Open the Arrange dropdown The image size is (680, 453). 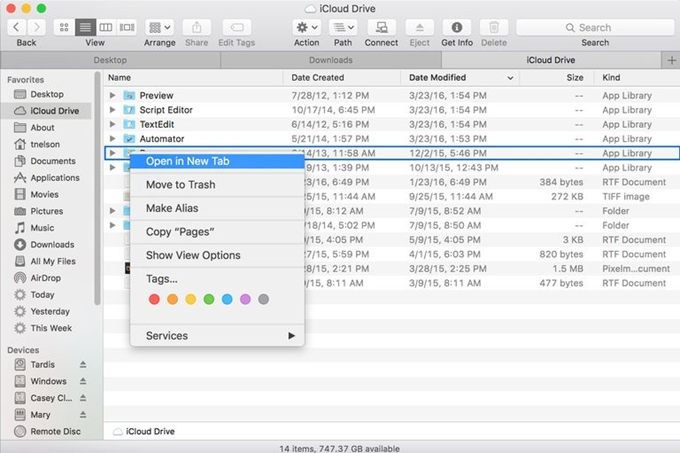coord(160,27)
